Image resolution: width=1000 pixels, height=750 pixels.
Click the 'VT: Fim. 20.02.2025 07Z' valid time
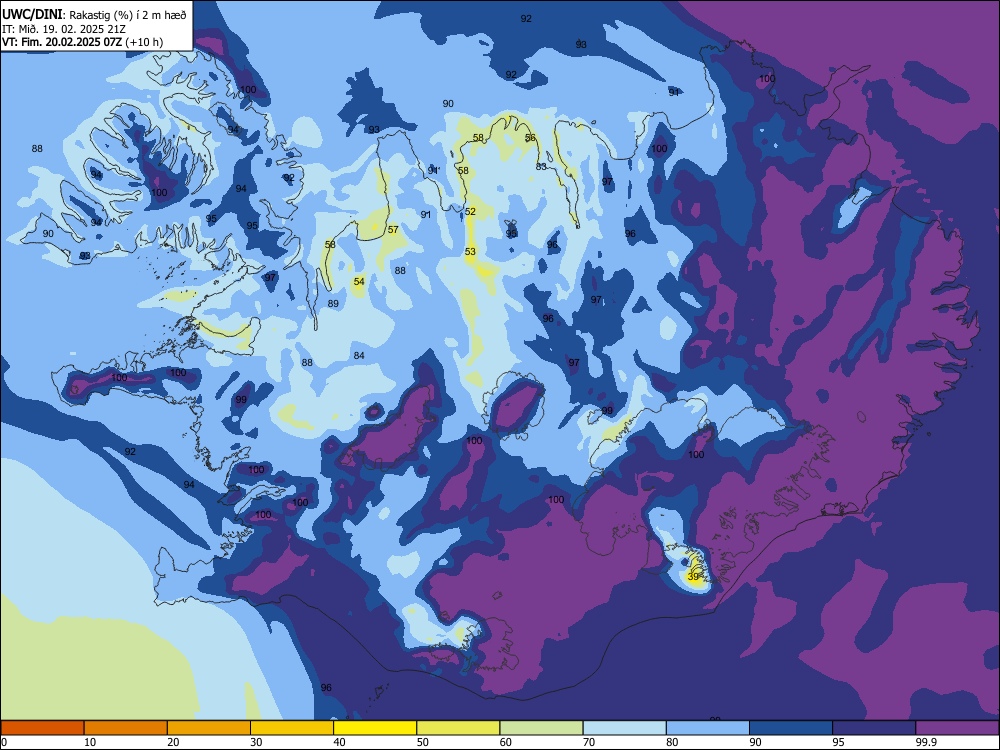coord(62,42)
